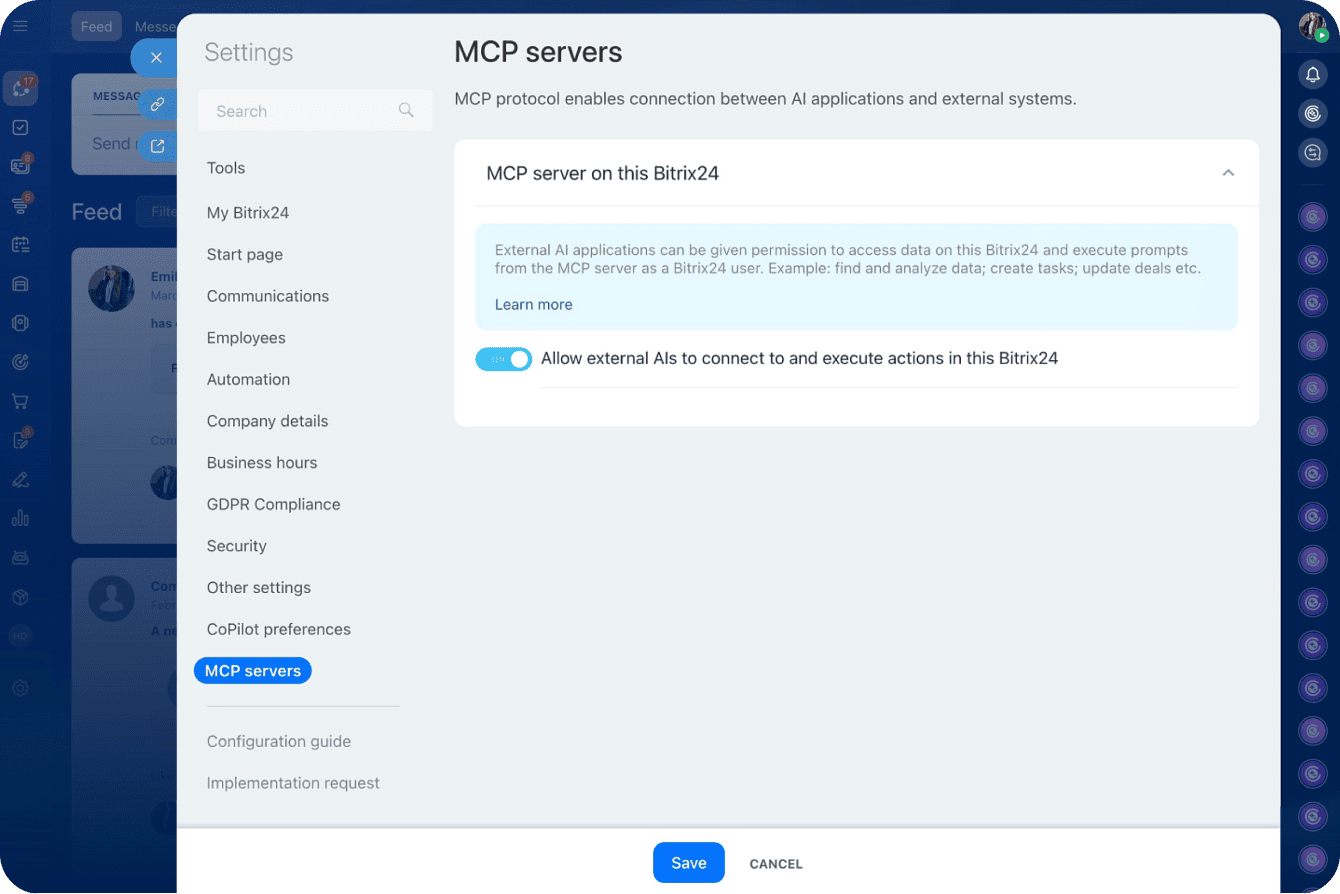This screenshot has height=894, width=1340.
Task: Open the bar chart analytics sidebar icon
Action: coord(20,518)
